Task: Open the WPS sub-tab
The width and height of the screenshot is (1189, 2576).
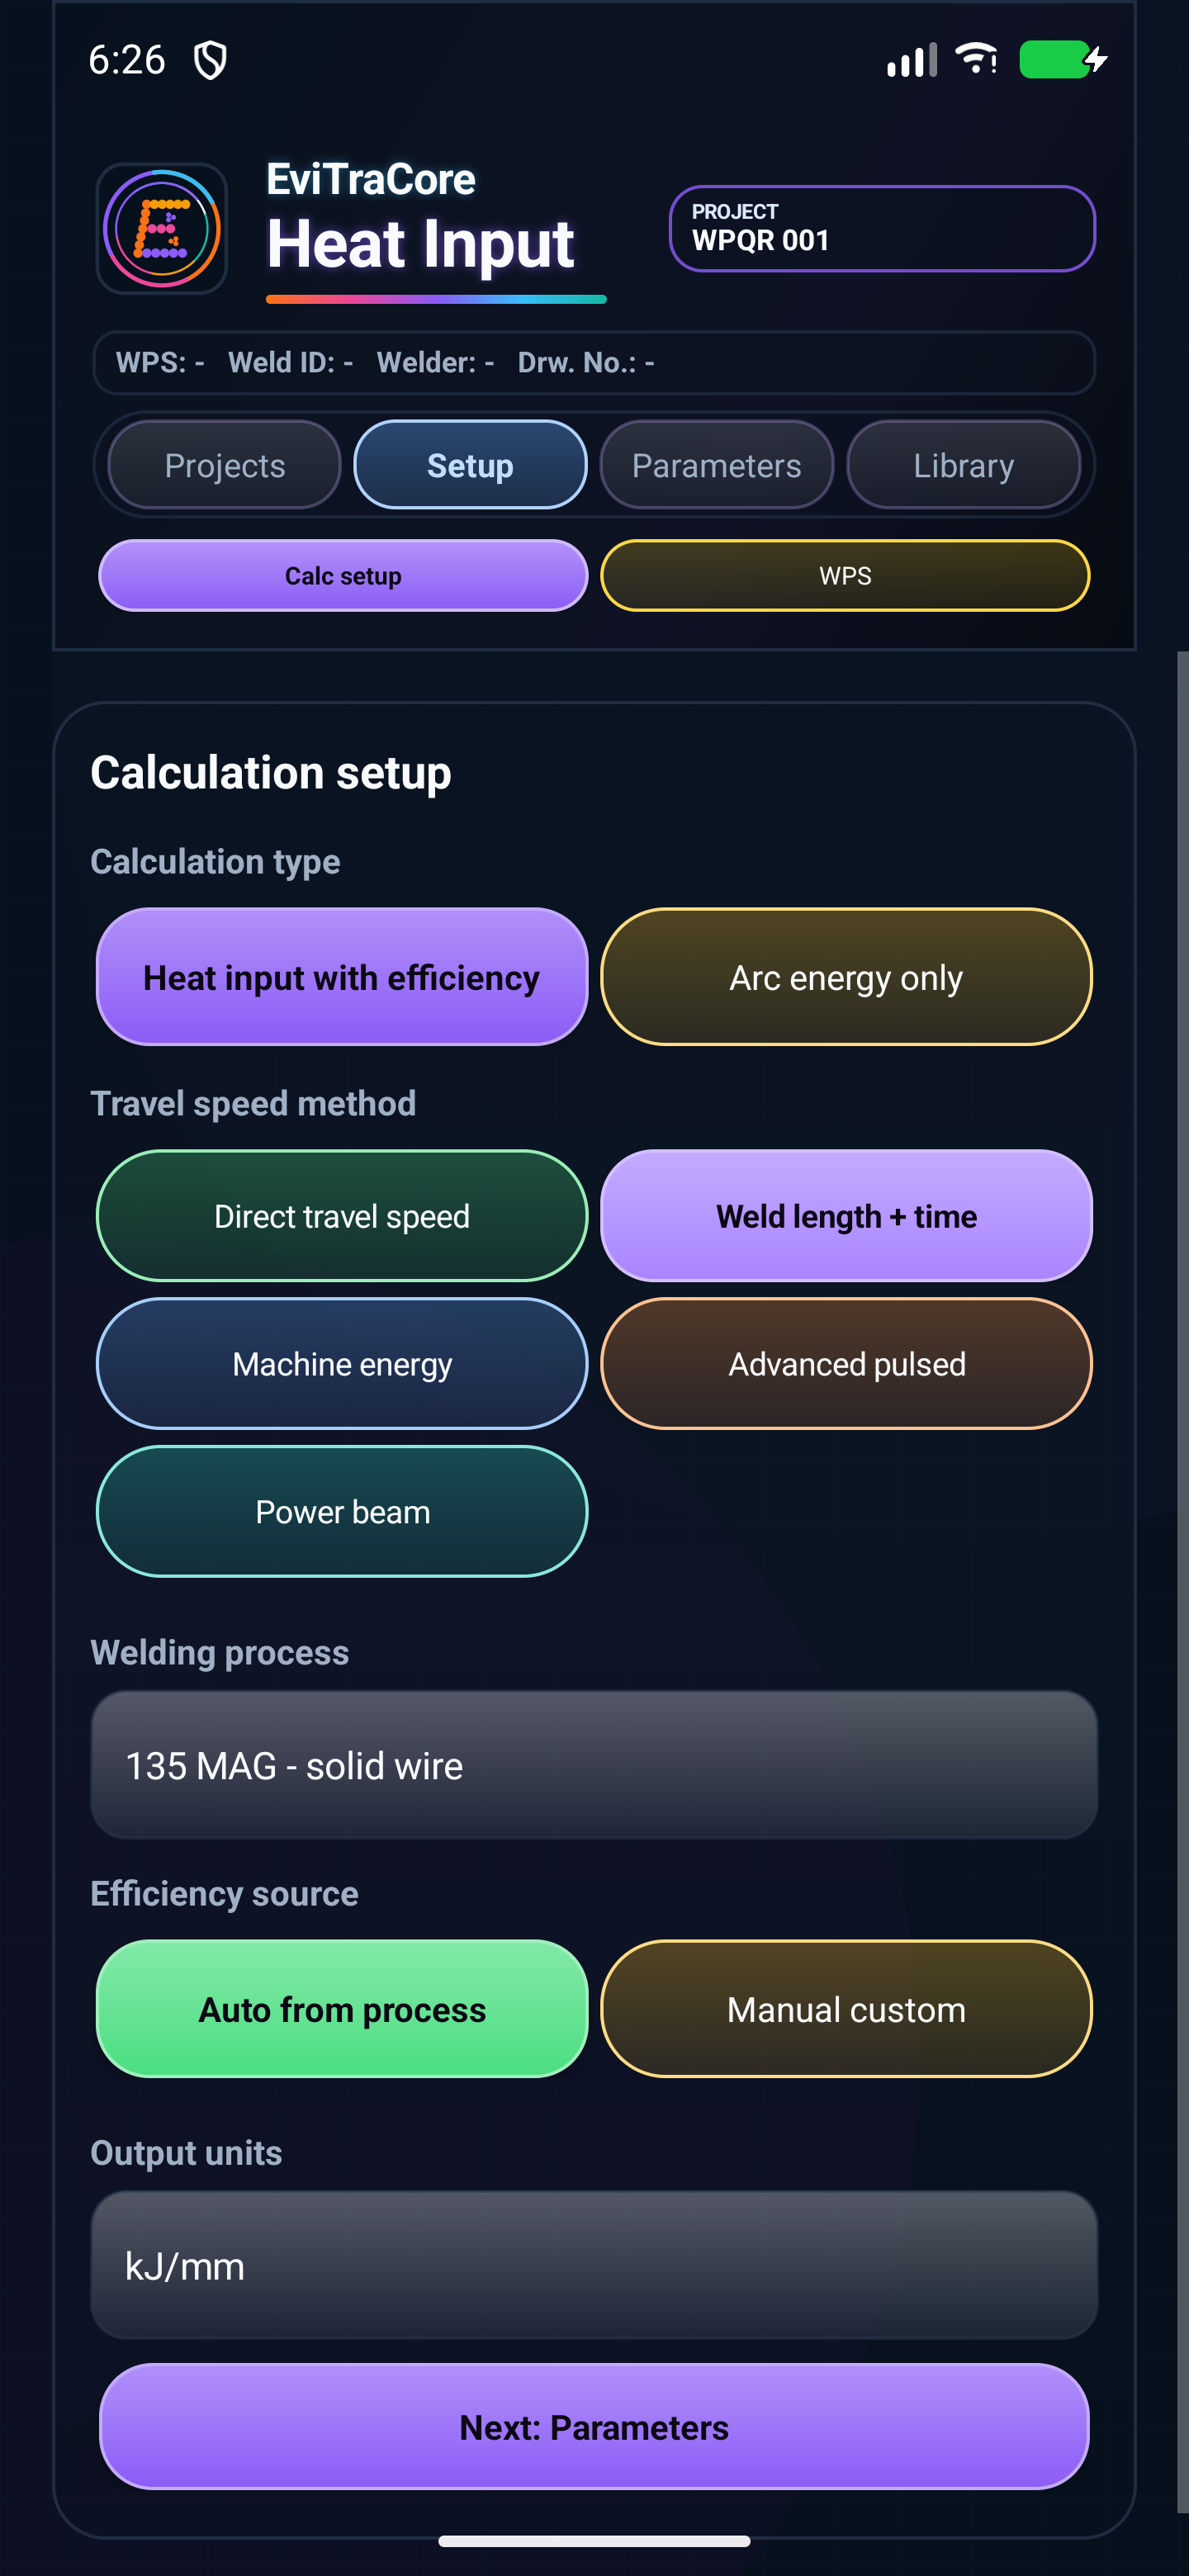Action: 845,576
